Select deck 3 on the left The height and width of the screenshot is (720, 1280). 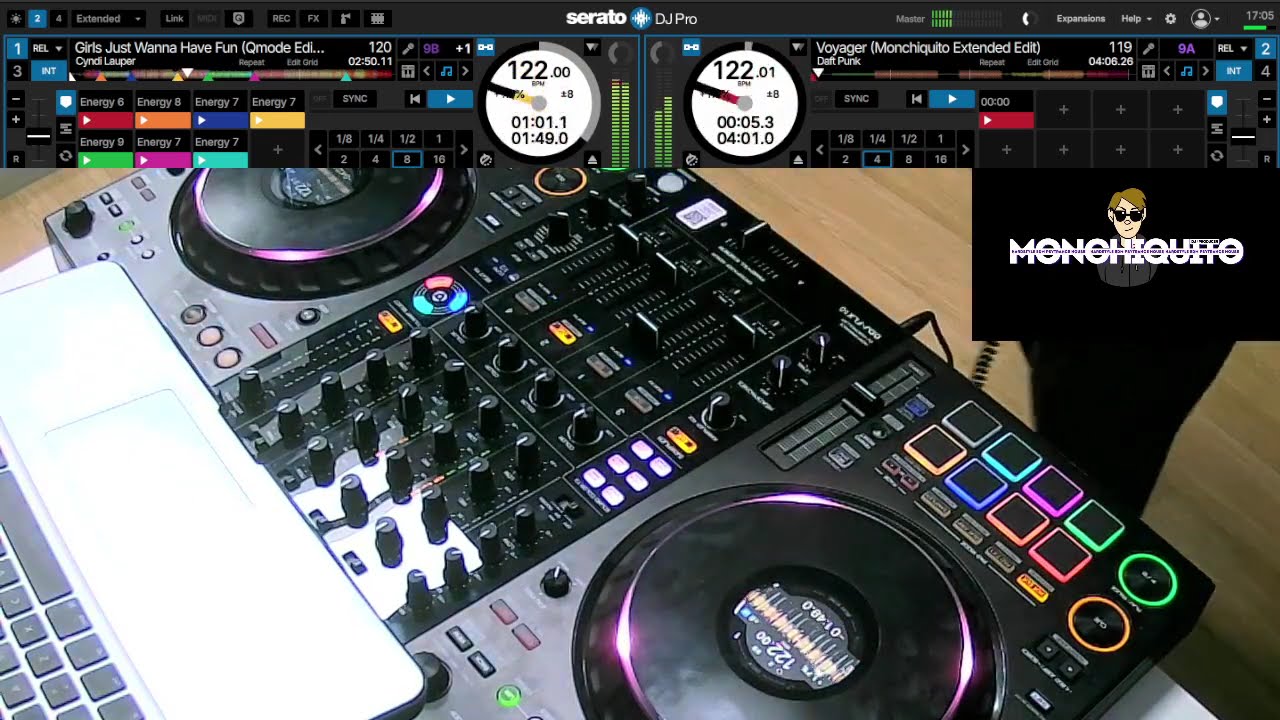pos(16,71)
